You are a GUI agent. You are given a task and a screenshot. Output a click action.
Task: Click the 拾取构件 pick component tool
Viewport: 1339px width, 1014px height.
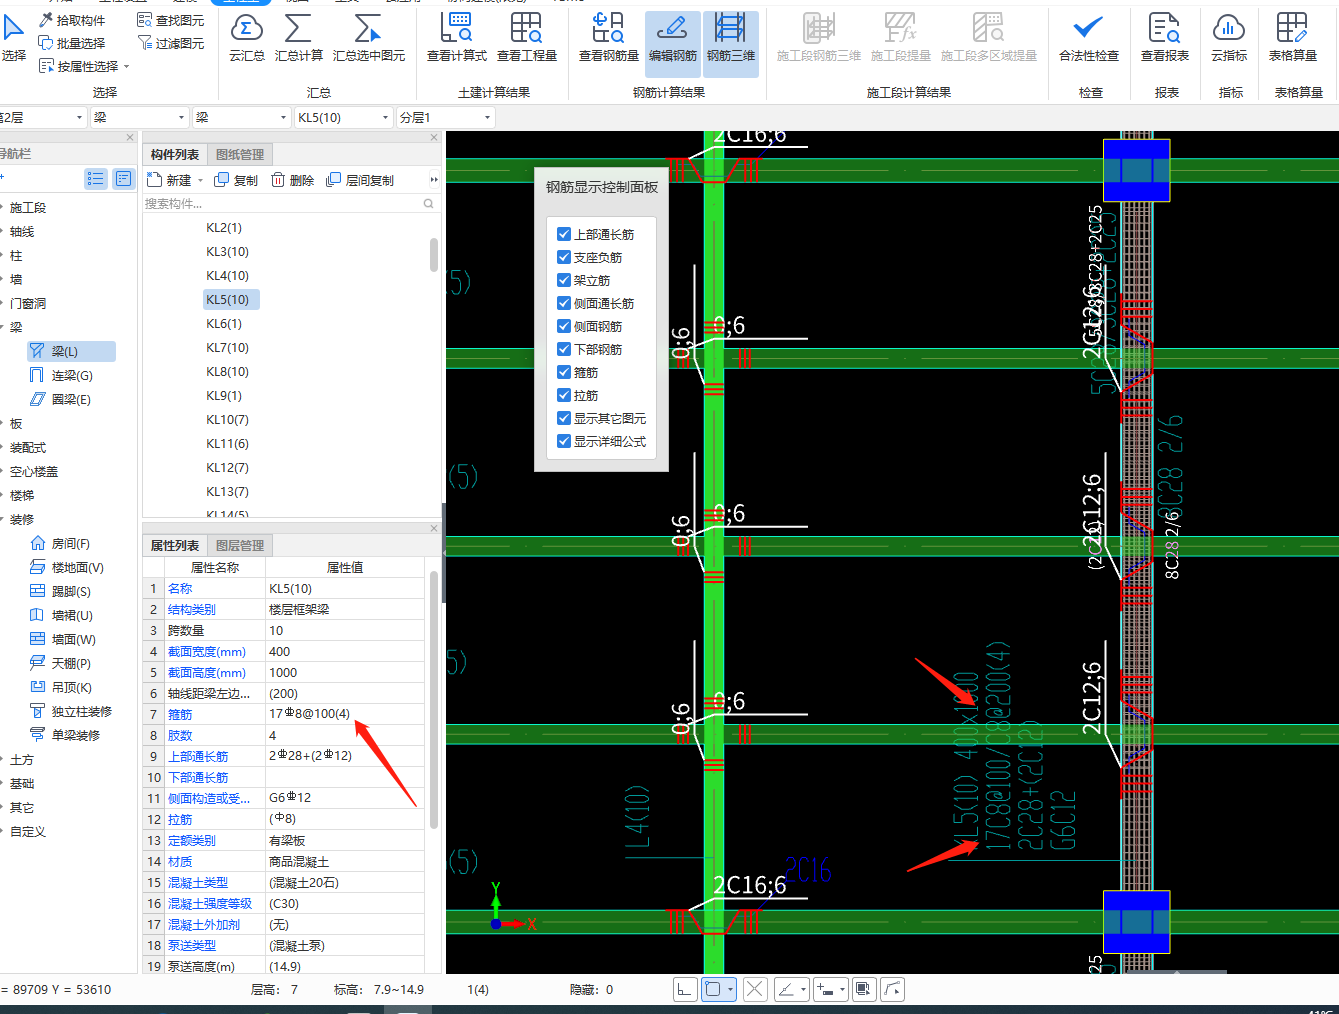(72, 20)
